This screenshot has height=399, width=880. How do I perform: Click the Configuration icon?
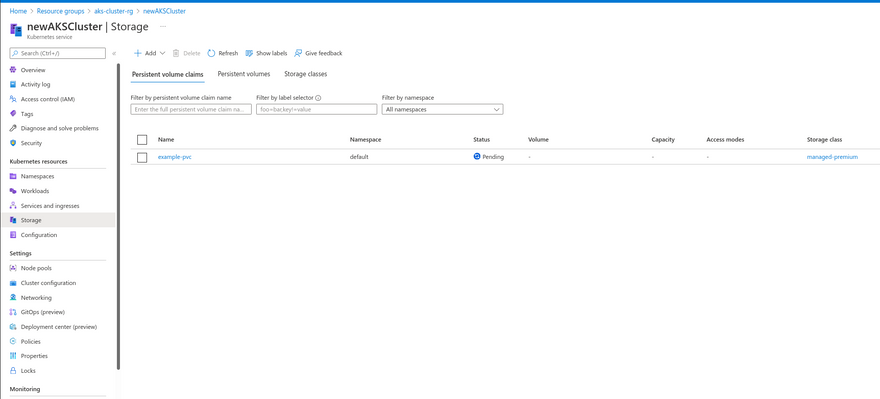coord(13,235)
